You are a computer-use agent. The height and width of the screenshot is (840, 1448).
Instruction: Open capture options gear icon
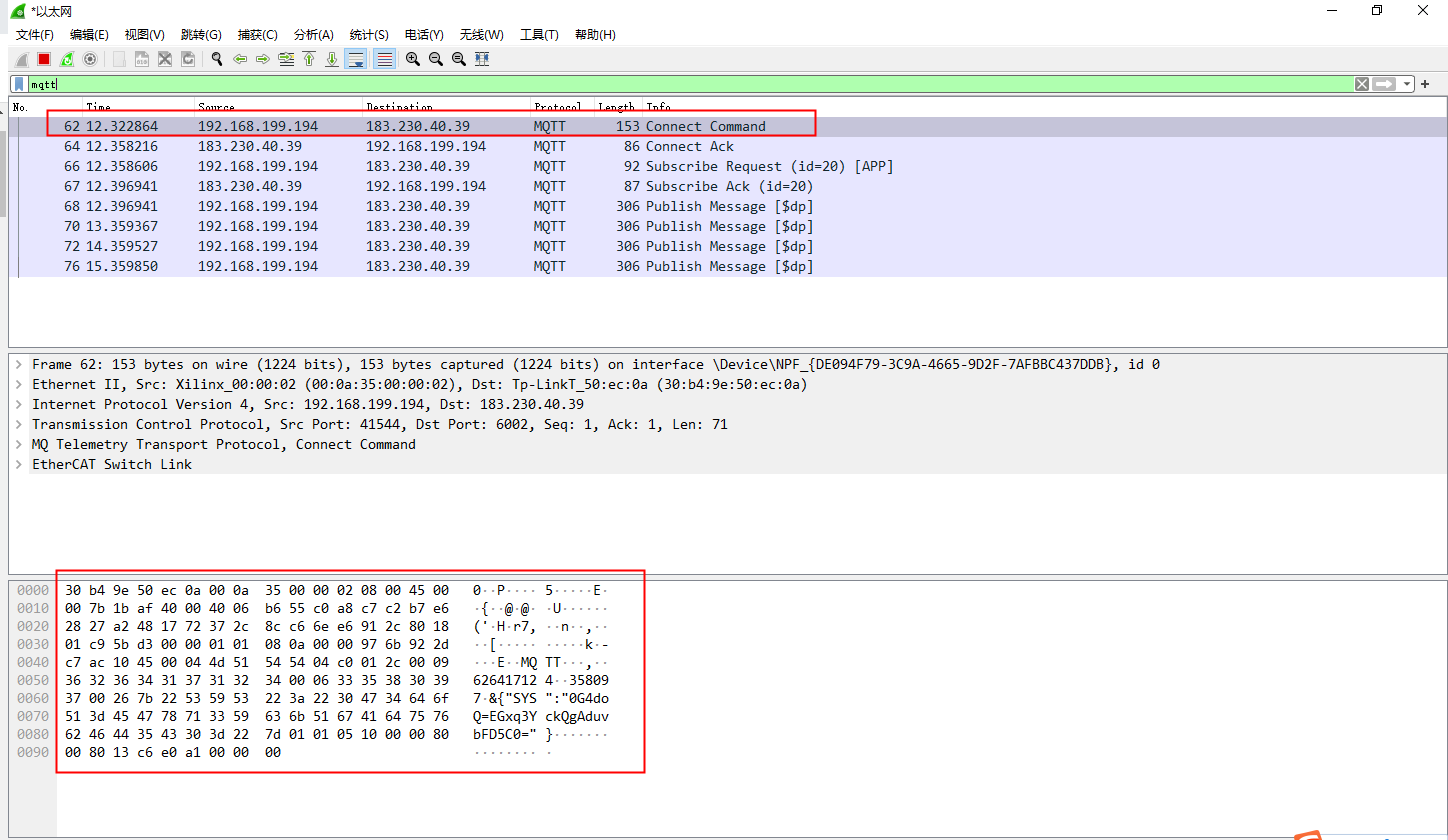tap(90, 59)
